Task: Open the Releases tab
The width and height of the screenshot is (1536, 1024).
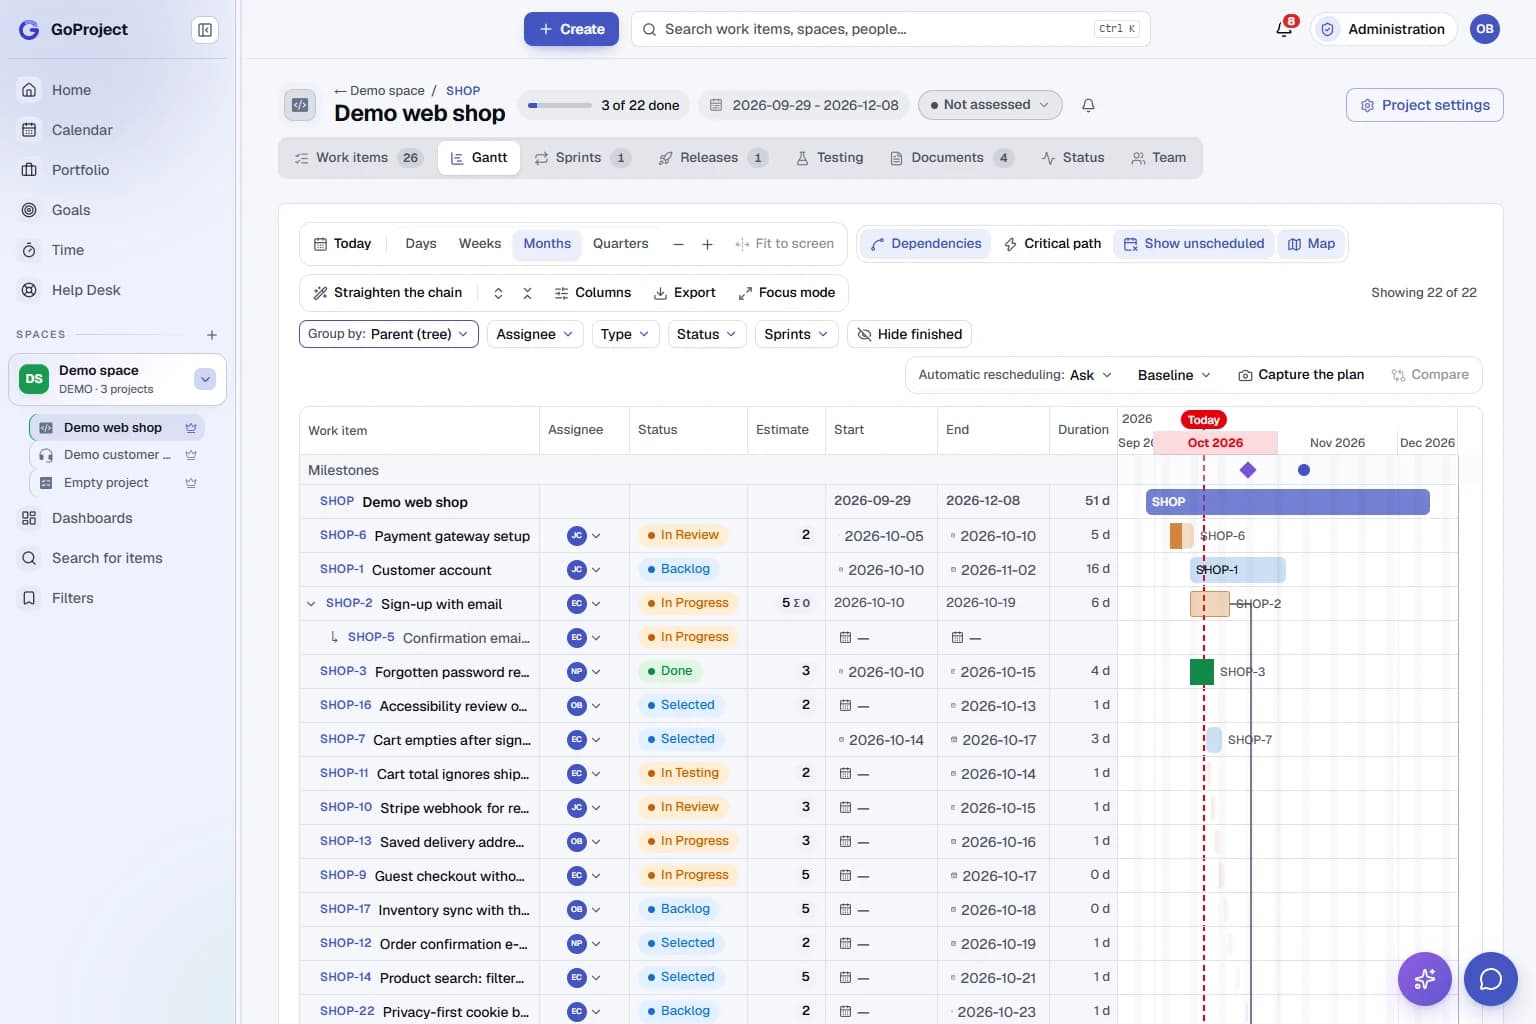Action: tap(712, 158)
